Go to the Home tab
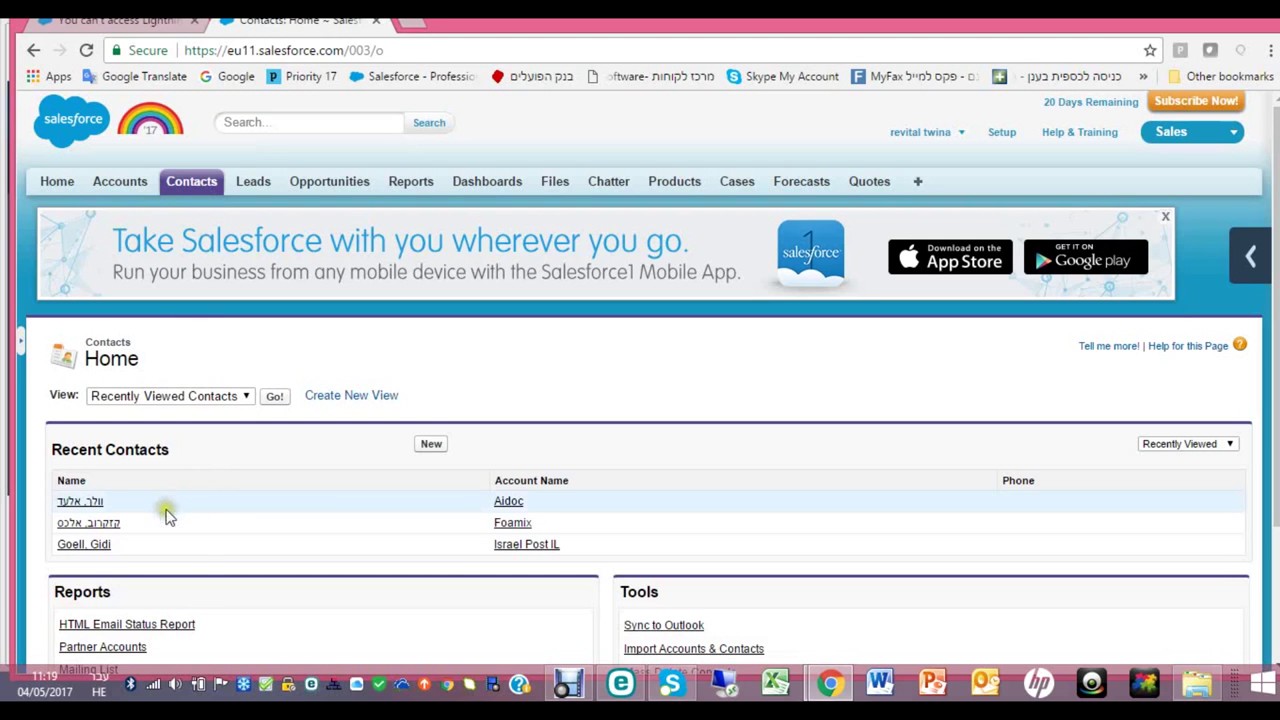 coord(57,181)
